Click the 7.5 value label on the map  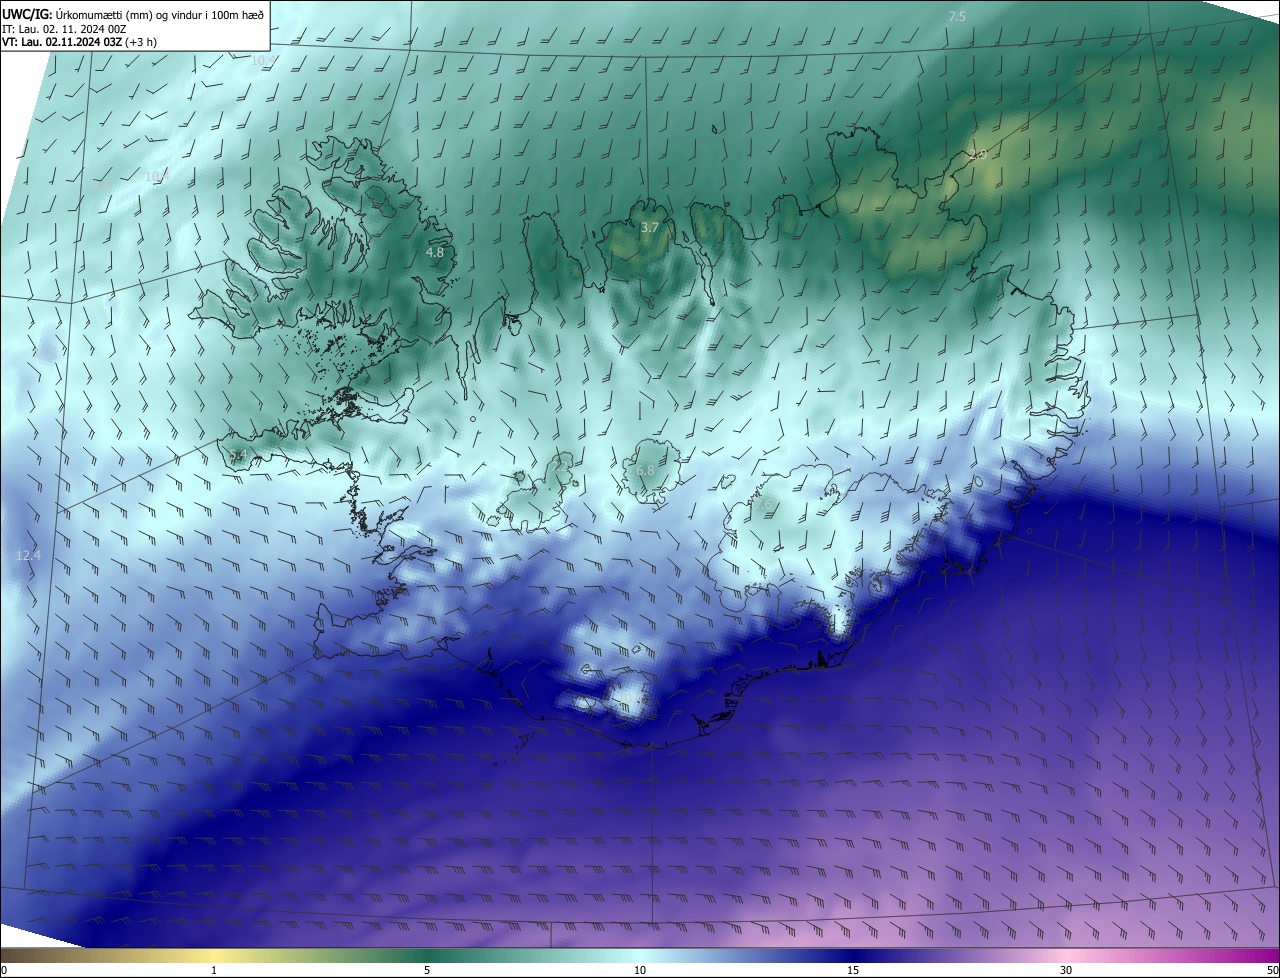pos(957,16)
